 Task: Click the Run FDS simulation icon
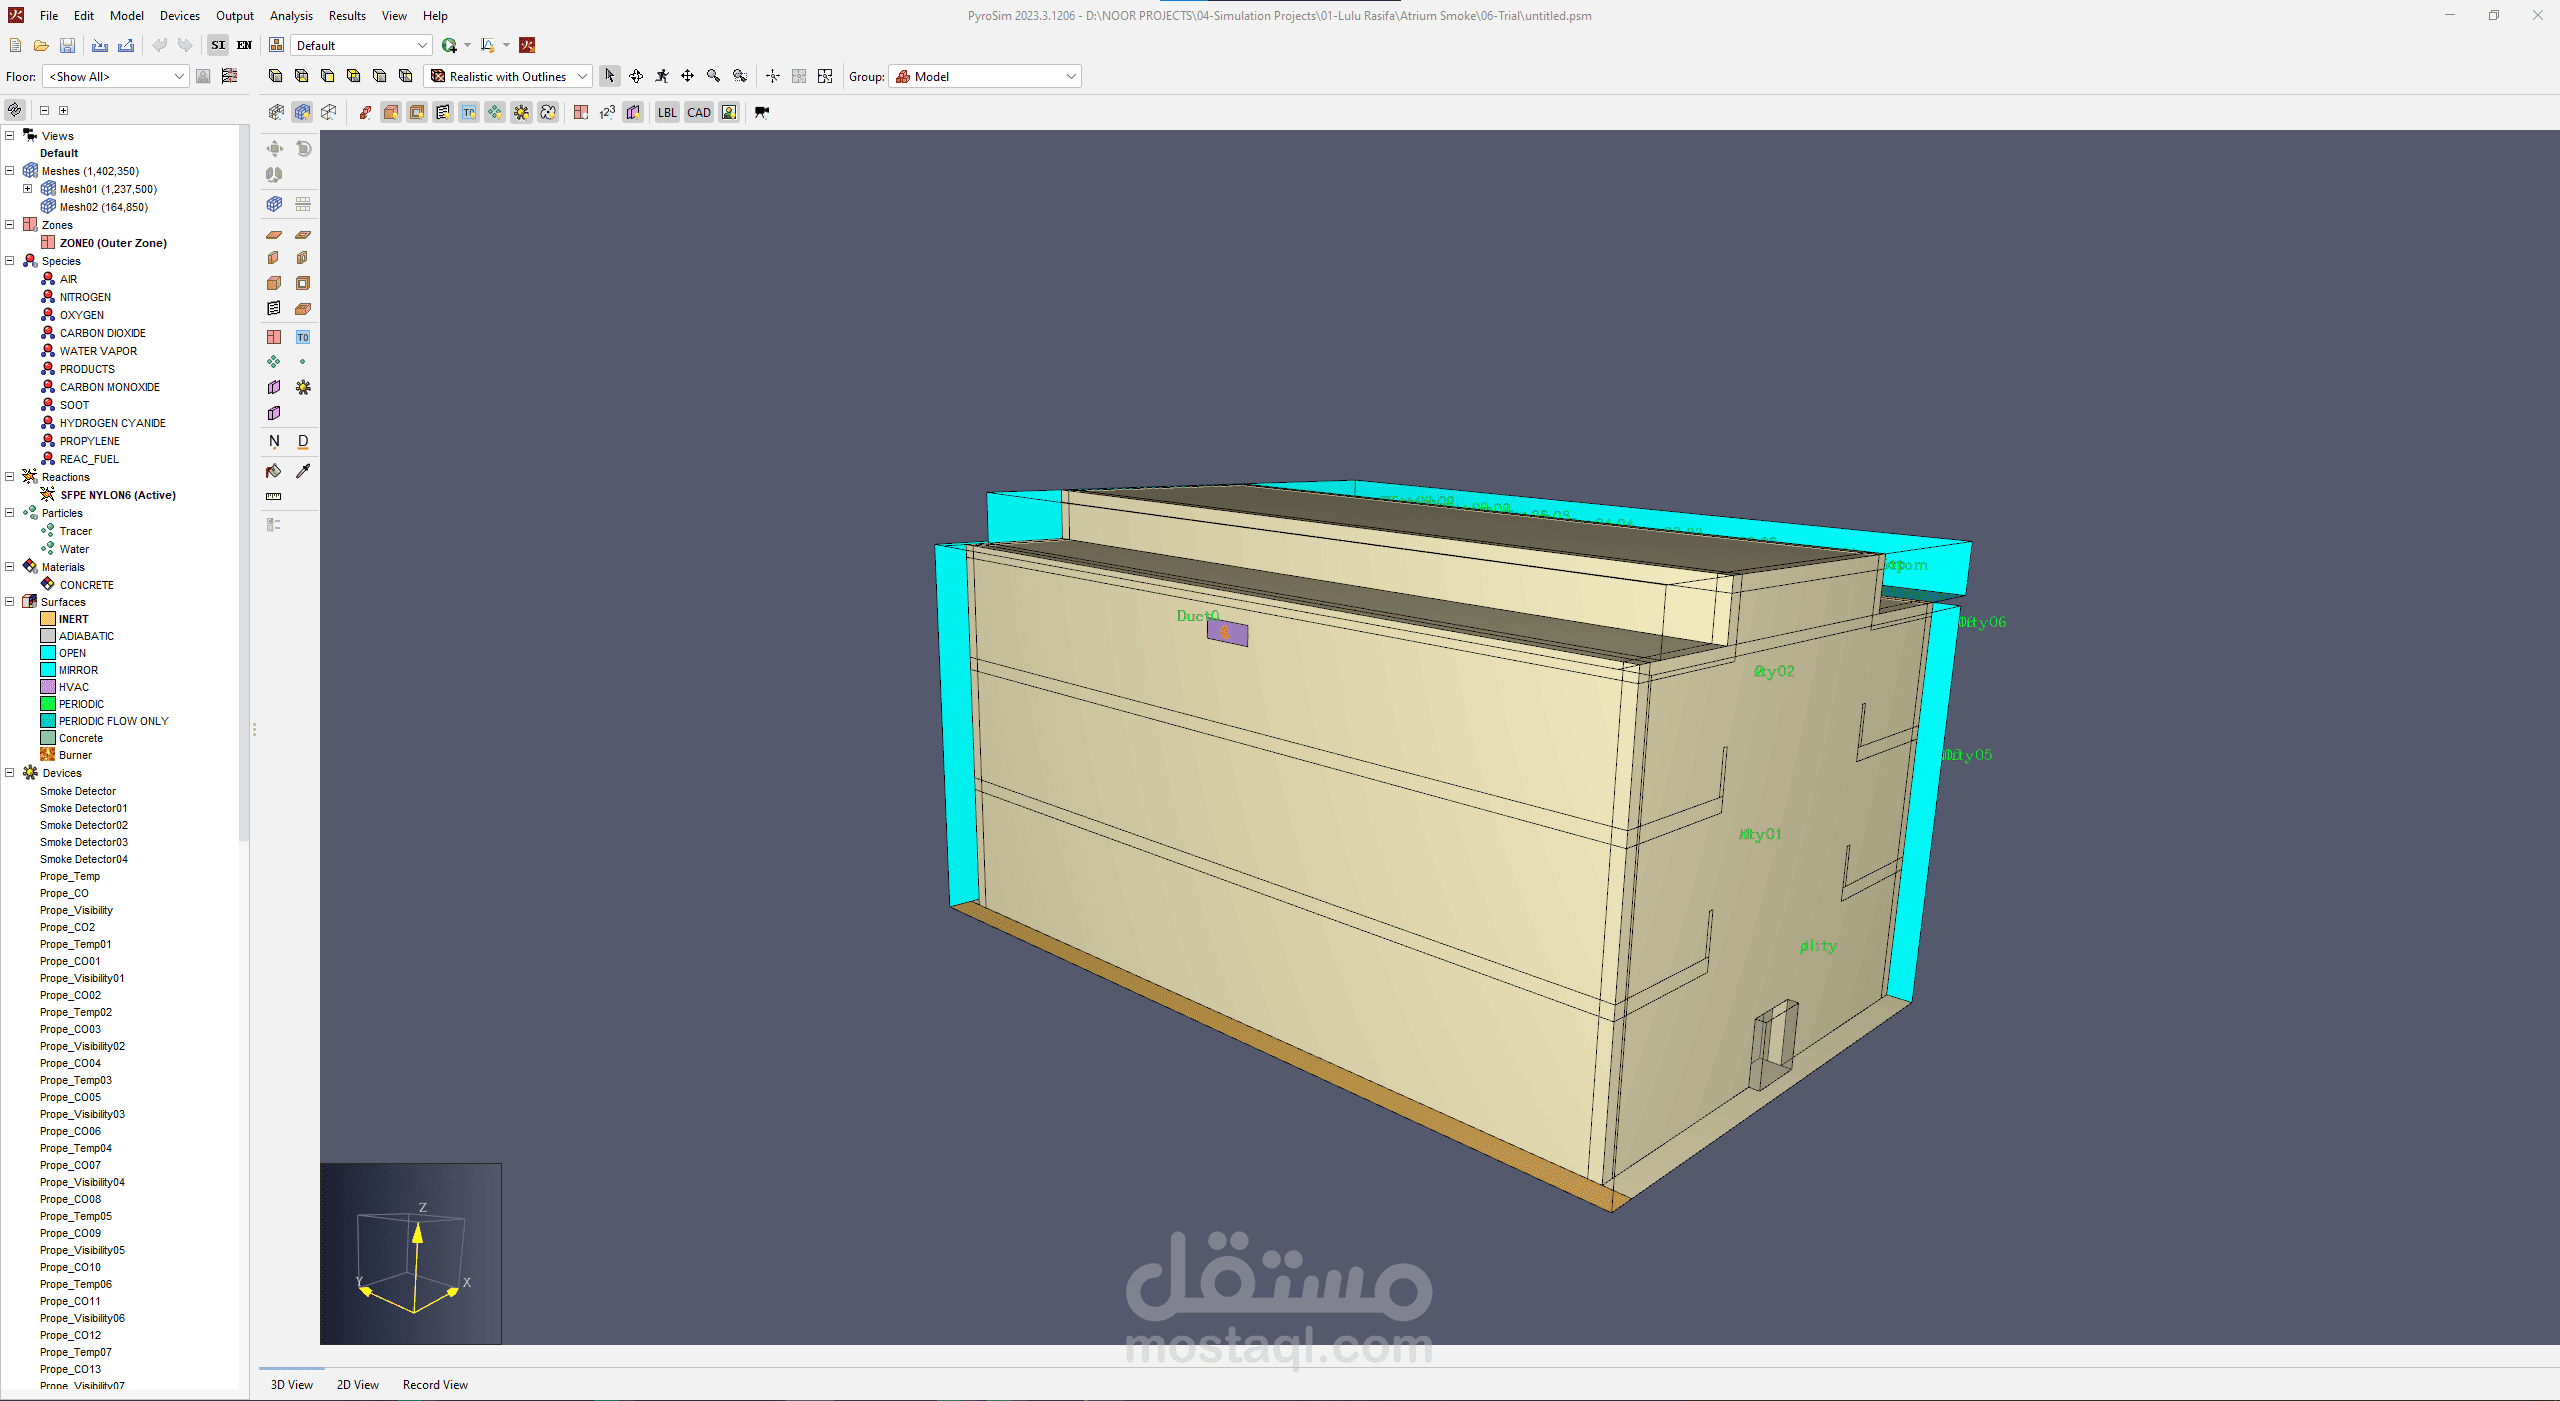tap(450, 45)
